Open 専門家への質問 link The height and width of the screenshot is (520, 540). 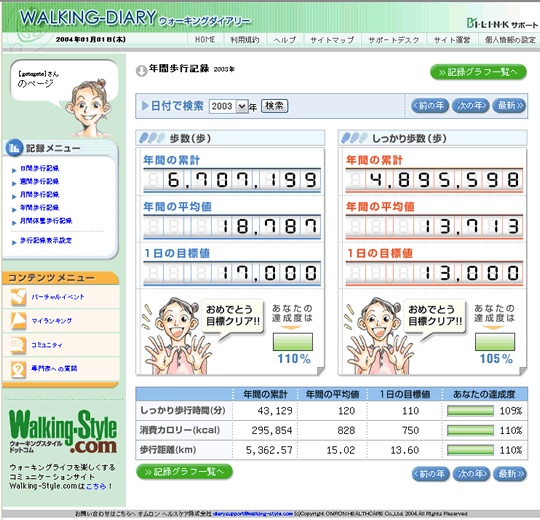54,369
